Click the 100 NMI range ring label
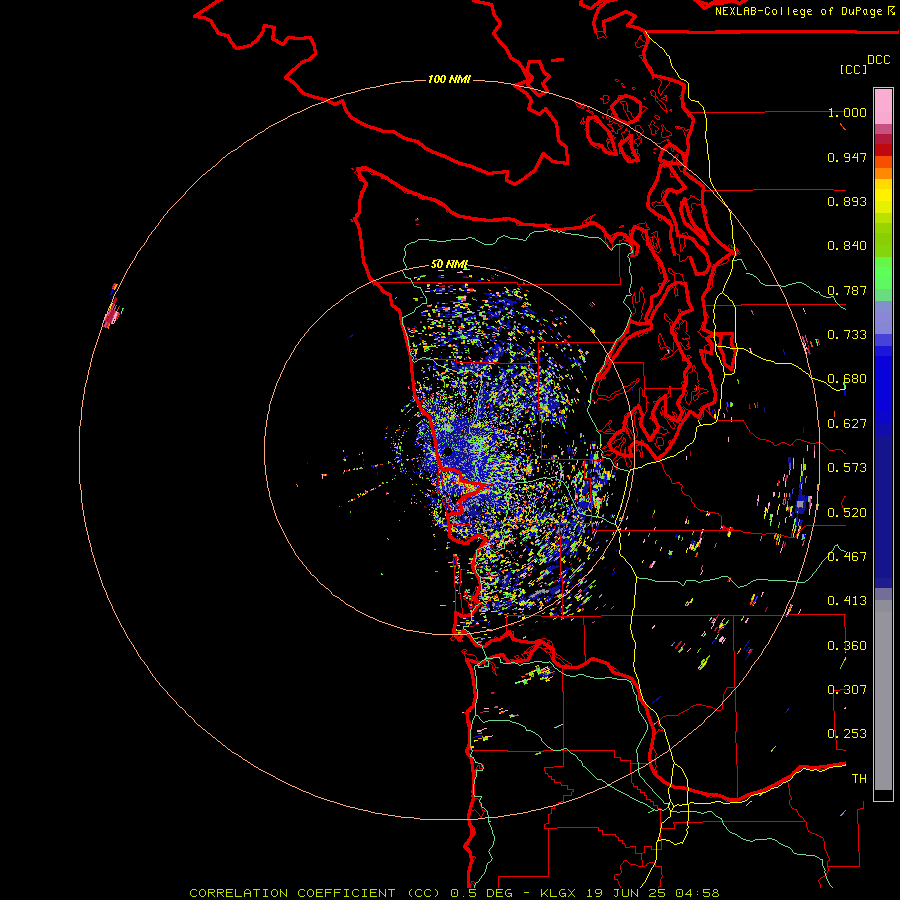900x900 pixels. pos(449,79)
